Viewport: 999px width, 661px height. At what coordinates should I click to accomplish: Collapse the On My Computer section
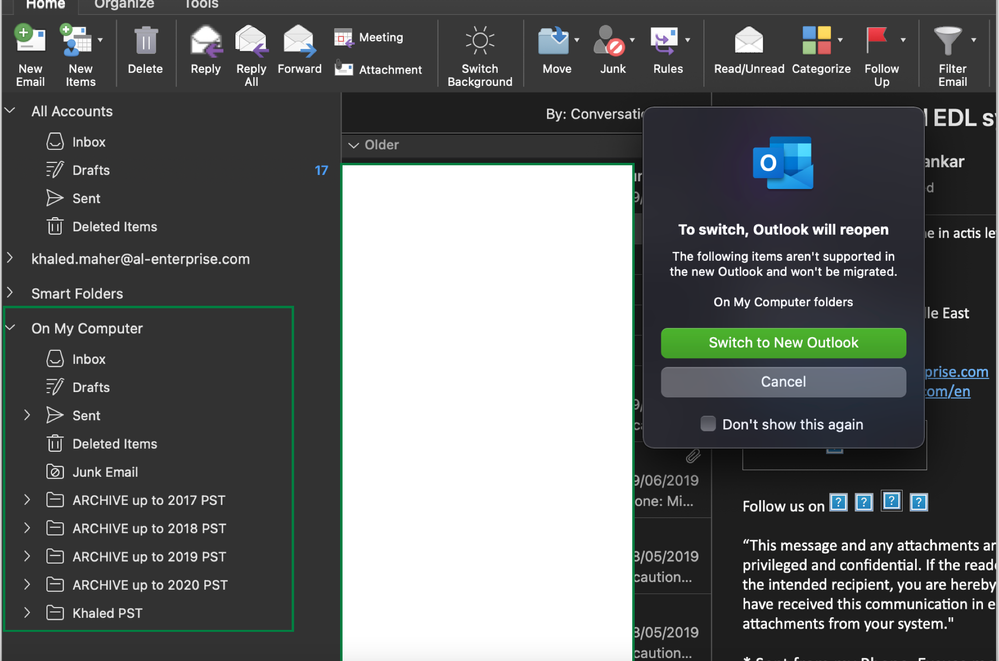tap(10, 328)
